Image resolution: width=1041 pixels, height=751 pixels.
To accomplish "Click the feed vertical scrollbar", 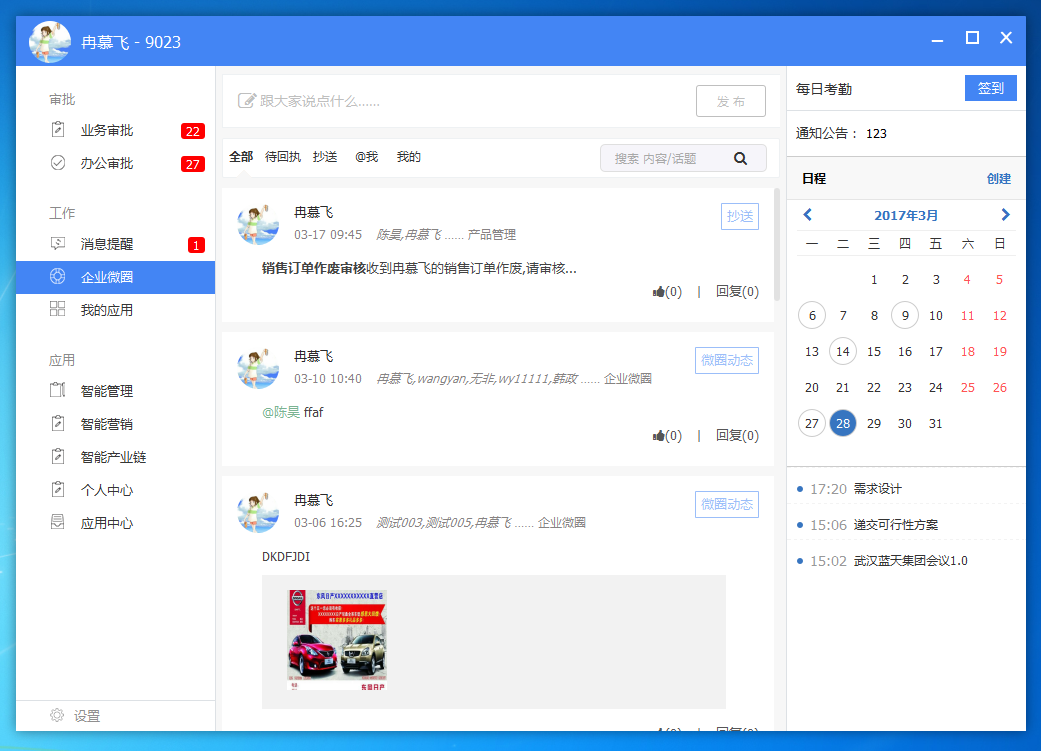I will [777, 244].
